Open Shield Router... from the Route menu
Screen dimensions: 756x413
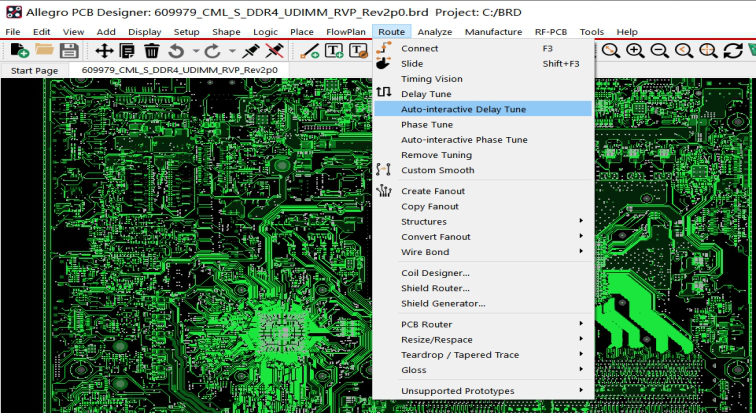tap(483, 288)
